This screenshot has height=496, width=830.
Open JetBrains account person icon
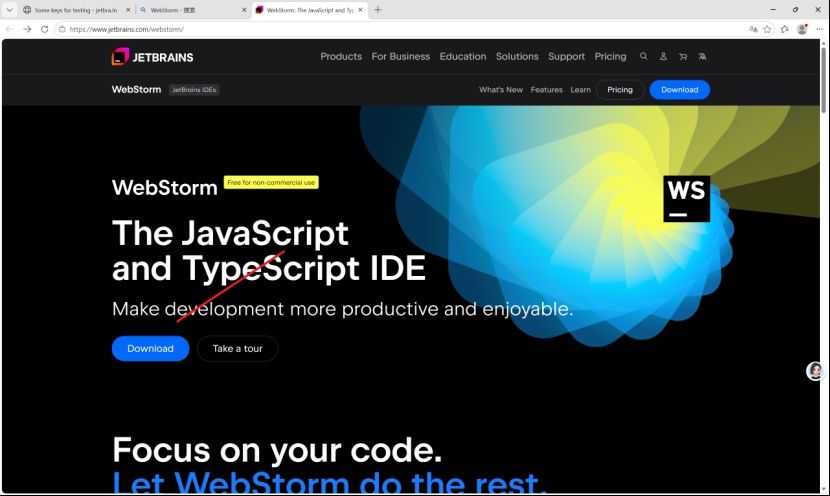point(663,56)
